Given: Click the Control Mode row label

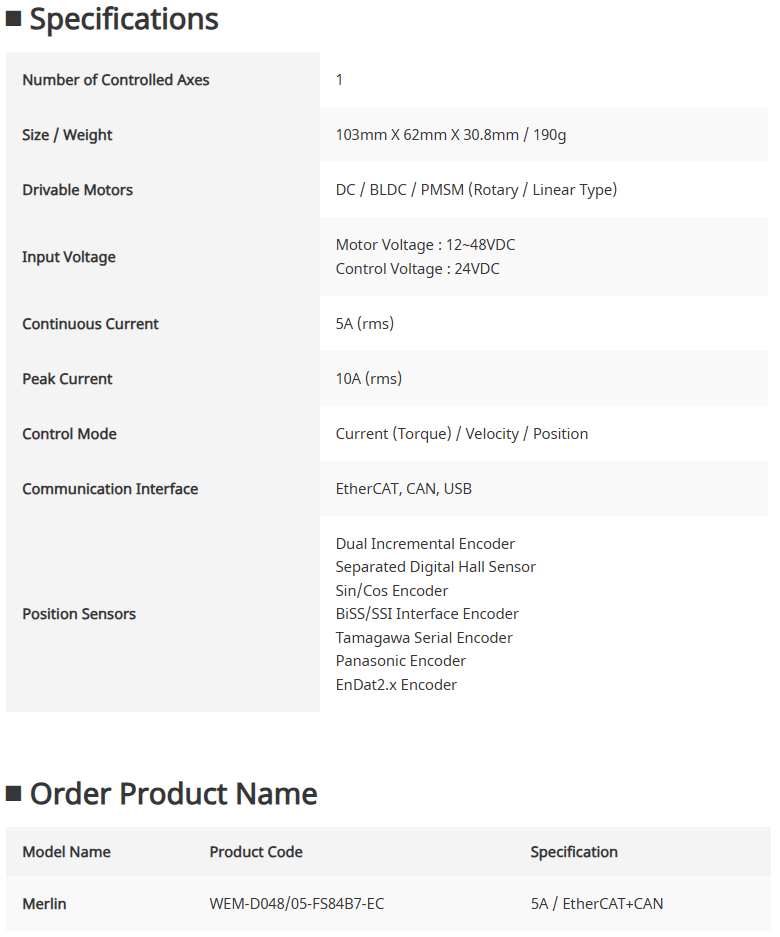Looking at the screenshot, I should point(69,434).
